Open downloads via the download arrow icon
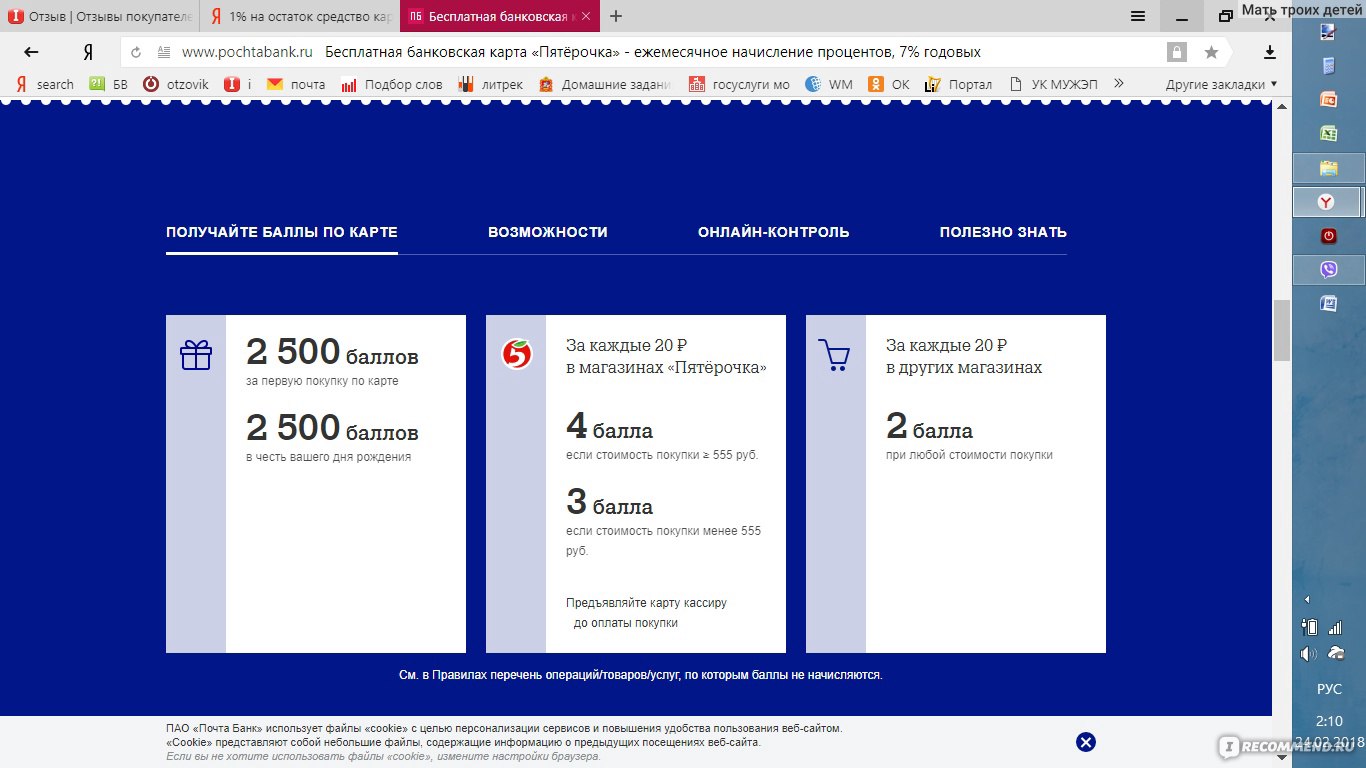 [x=1270, y=52]
